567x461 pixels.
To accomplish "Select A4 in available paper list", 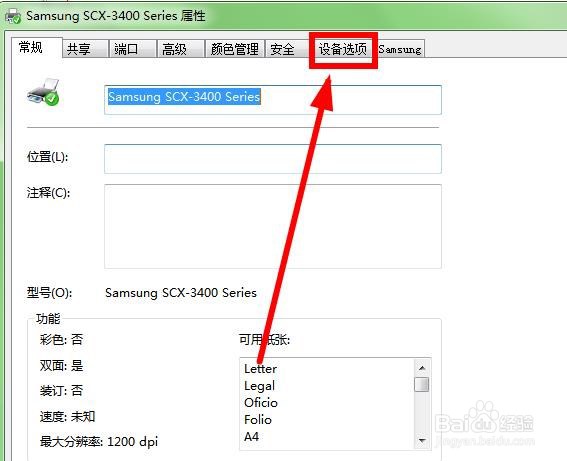I will pyautogui.click(x=251, y=436).
